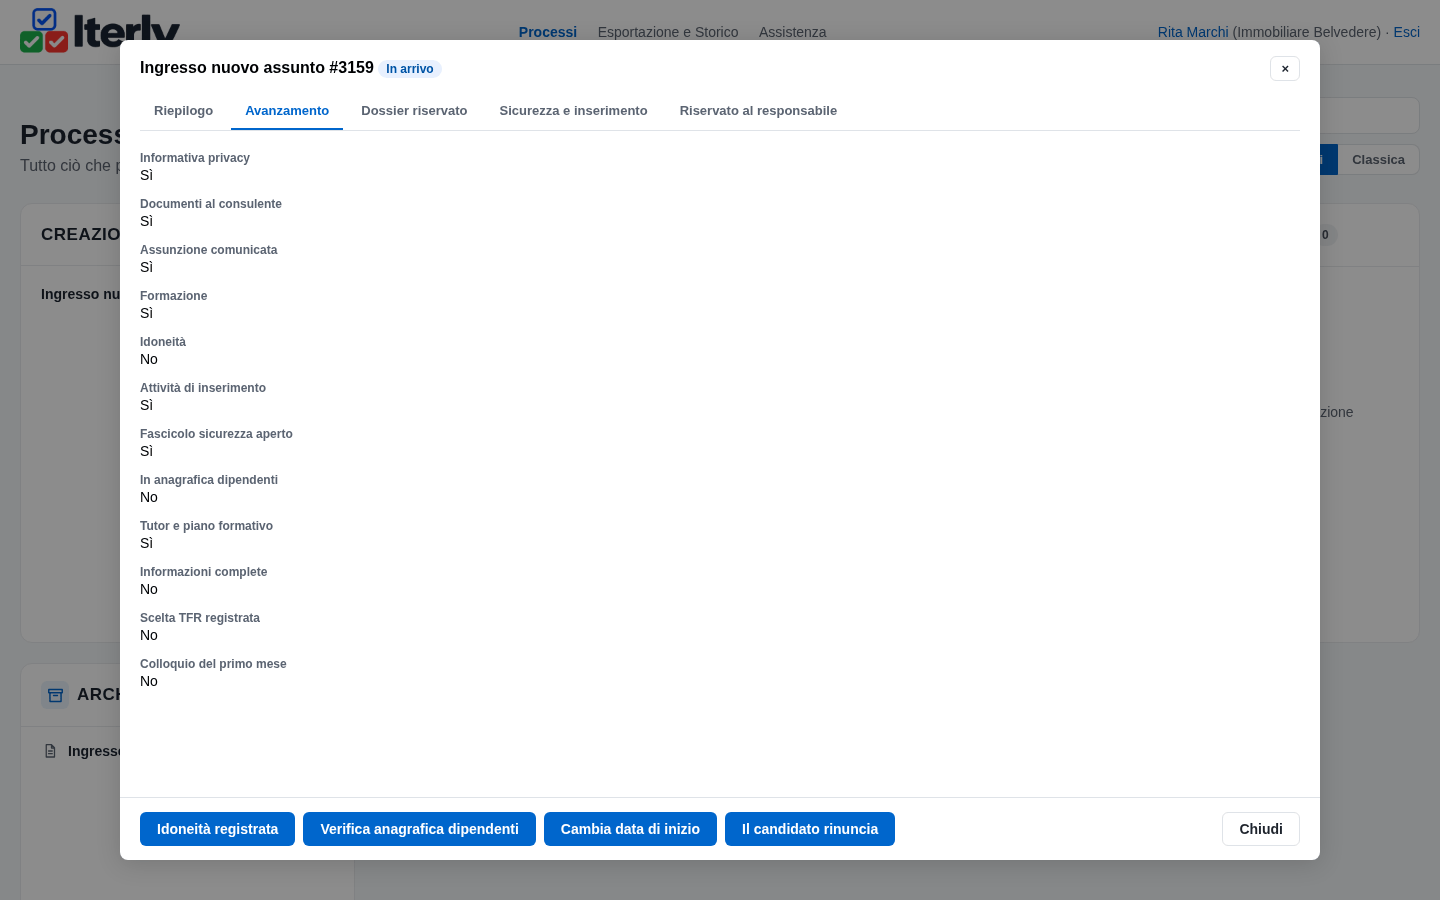Click the Rita Marchi user link
Image resolution: width=1440 pixels, height=900 pixels.
[1193, 32]
